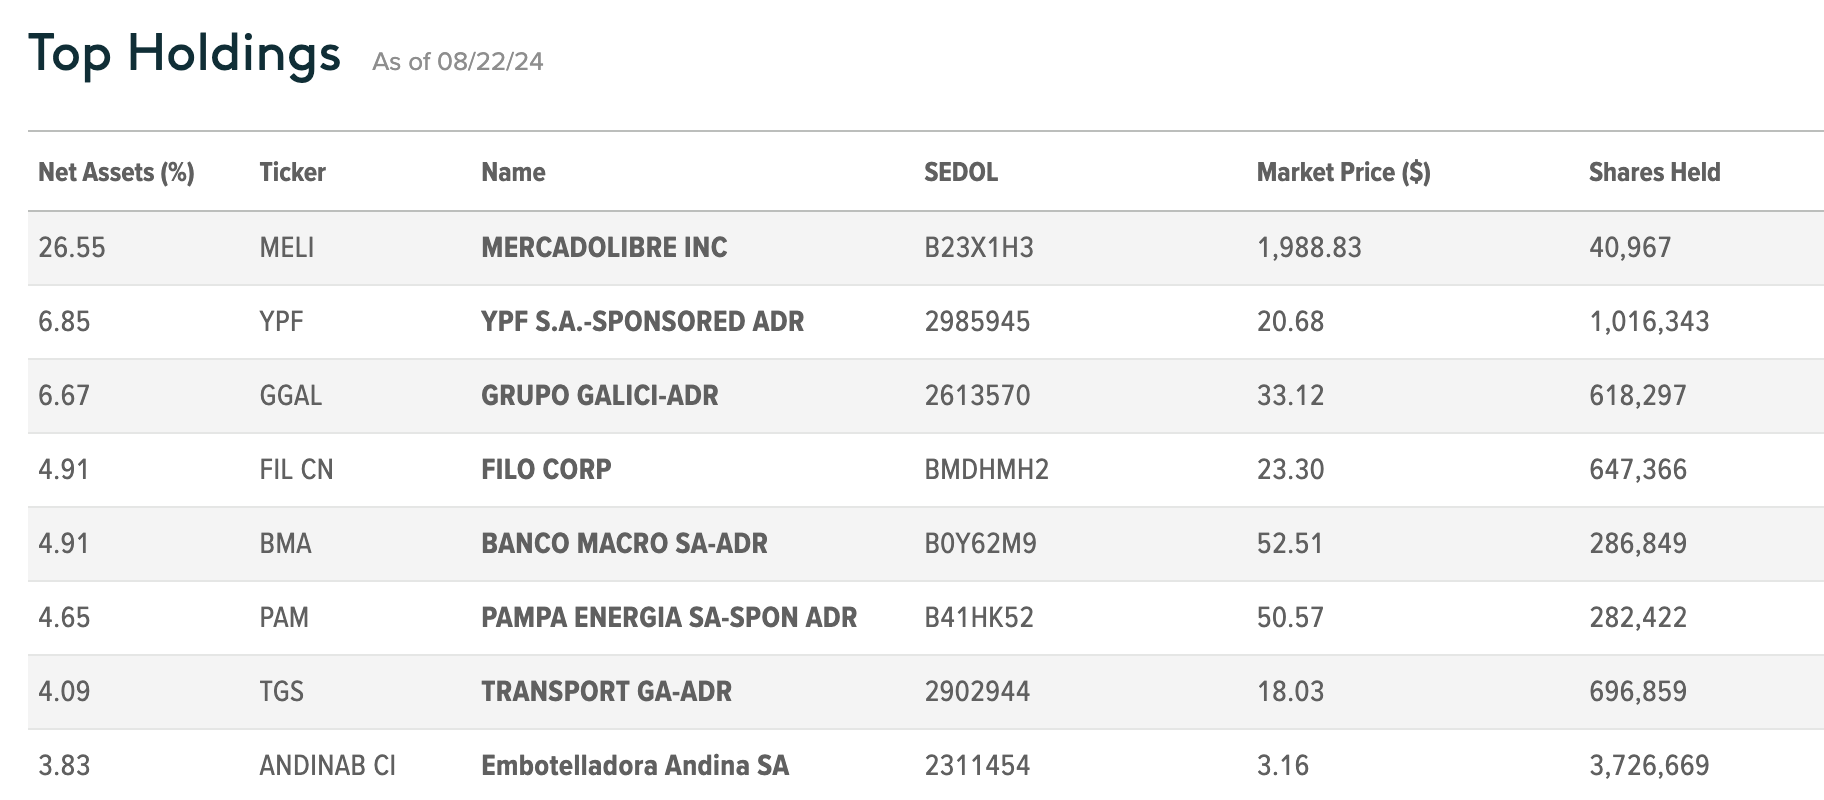1824x800 pixels.
Task: Click the Ticker column header
Action: coord(292,172)
